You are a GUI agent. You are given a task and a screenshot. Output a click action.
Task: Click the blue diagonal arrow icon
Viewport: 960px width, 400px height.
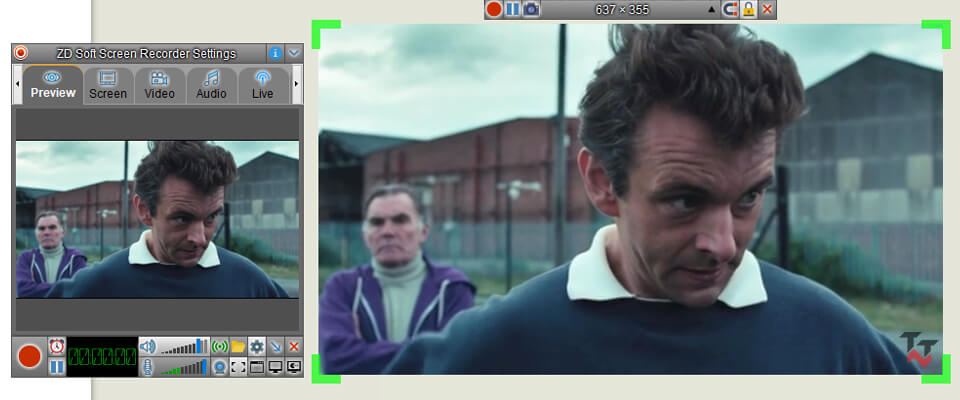(276, 347)
